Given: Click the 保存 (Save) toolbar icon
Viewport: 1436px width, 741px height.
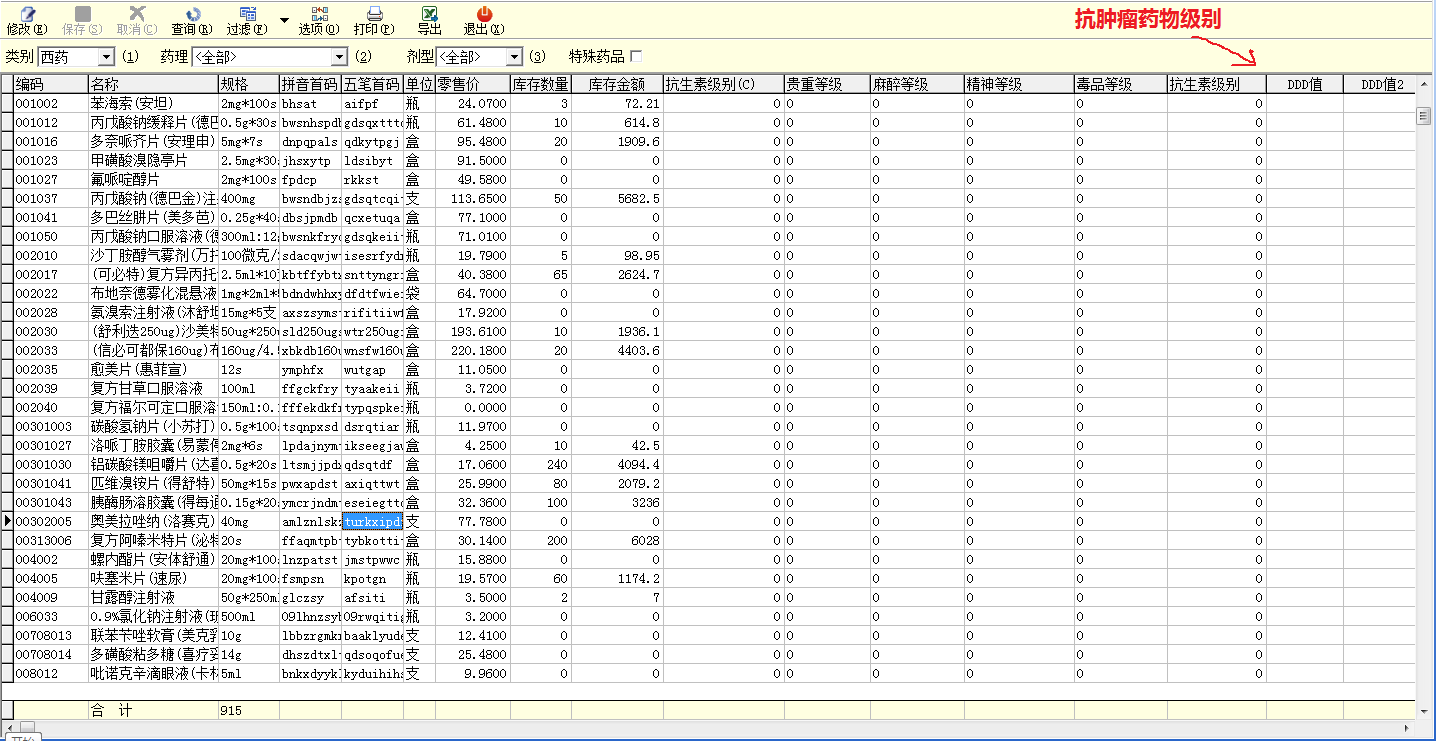Looking at the screenshot, I should point(82,20).
